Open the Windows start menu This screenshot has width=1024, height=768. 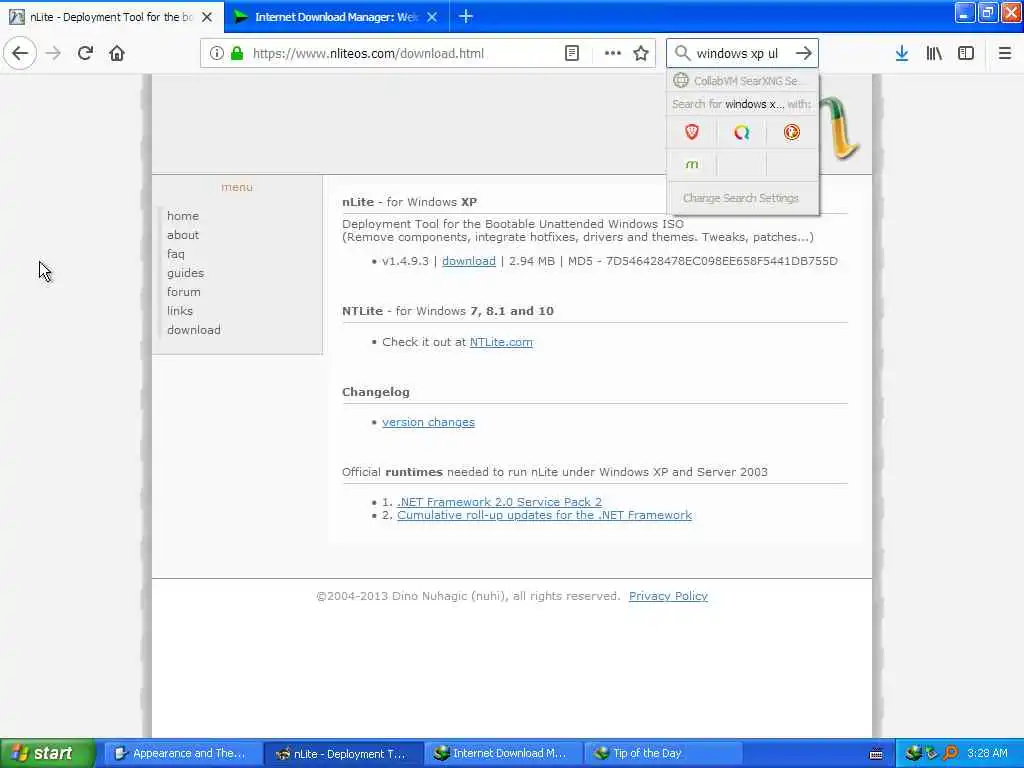[x=48, y=753]
